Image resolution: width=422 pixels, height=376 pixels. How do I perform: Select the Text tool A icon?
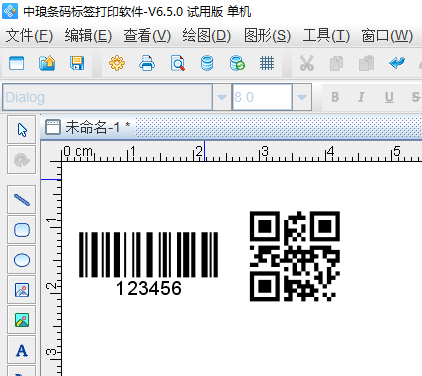click(22, 350)
